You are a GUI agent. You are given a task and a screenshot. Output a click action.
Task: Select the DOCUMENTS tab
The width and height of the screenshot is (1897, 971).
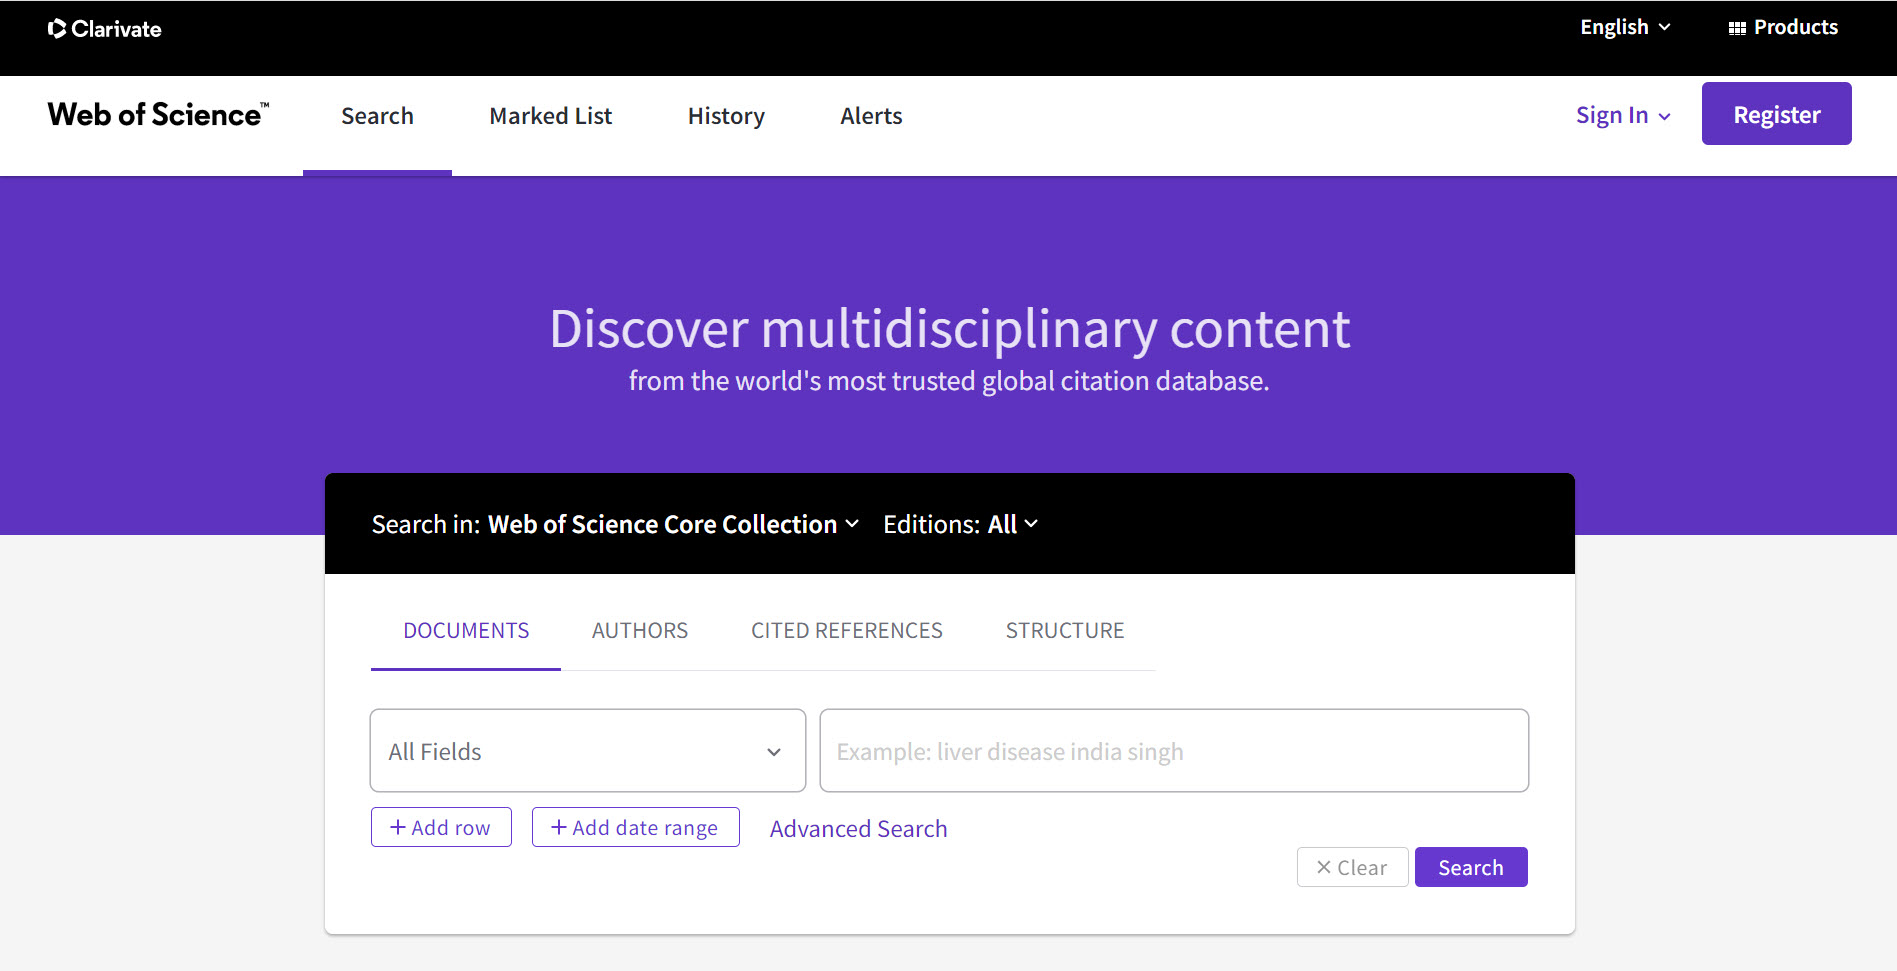tap(466, 631)
